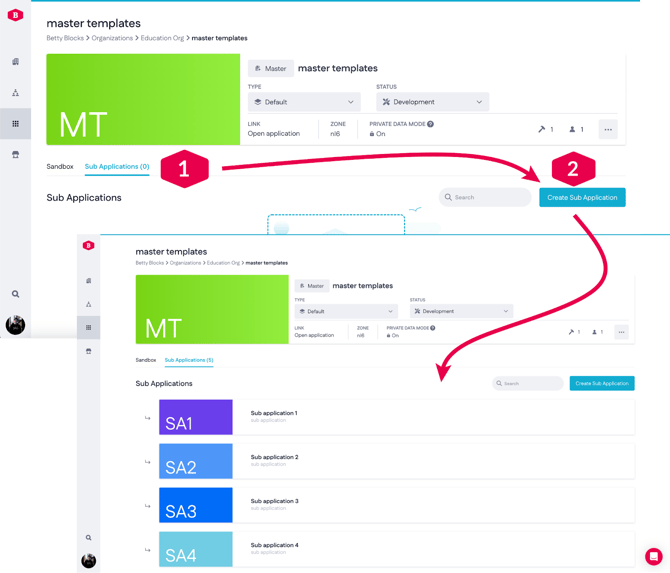Click the Search field beside badge 2 button

[486, 198]
